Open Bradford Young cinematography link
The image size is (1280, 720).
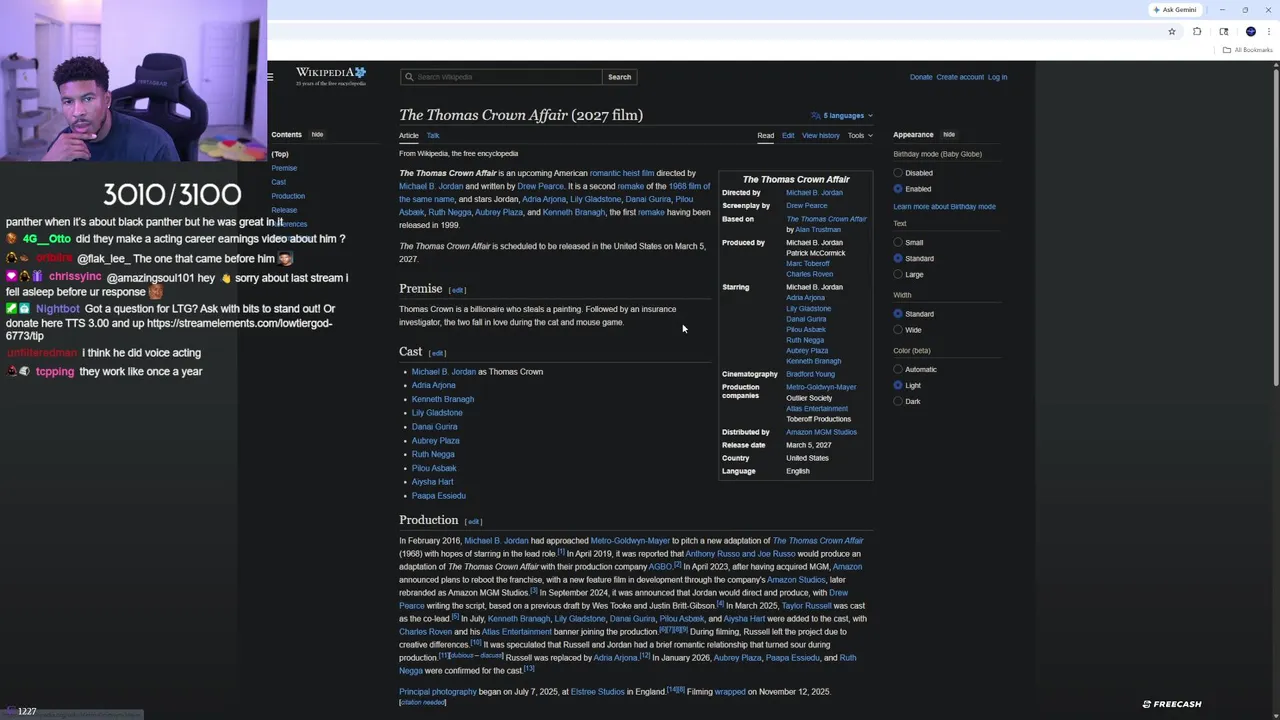810,374
